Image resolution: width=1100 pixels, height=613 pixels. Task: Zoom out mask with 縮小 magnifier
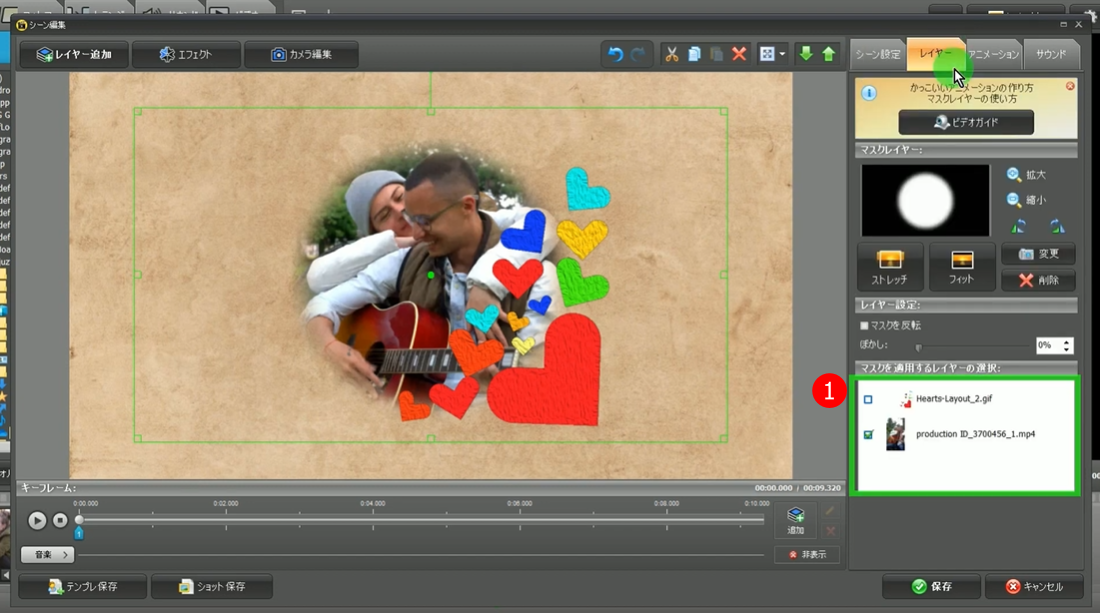click(1015, 200)
